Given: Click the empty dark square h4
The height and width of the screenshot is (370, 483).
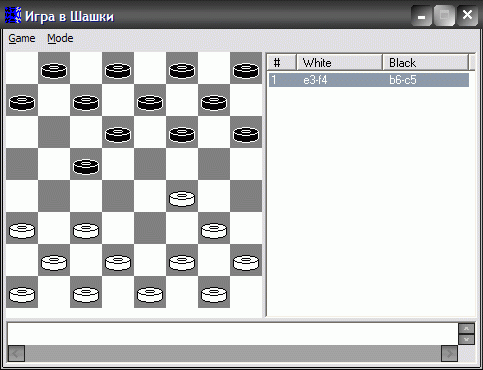Looking at the screenshot, I should tap(246, 196).
